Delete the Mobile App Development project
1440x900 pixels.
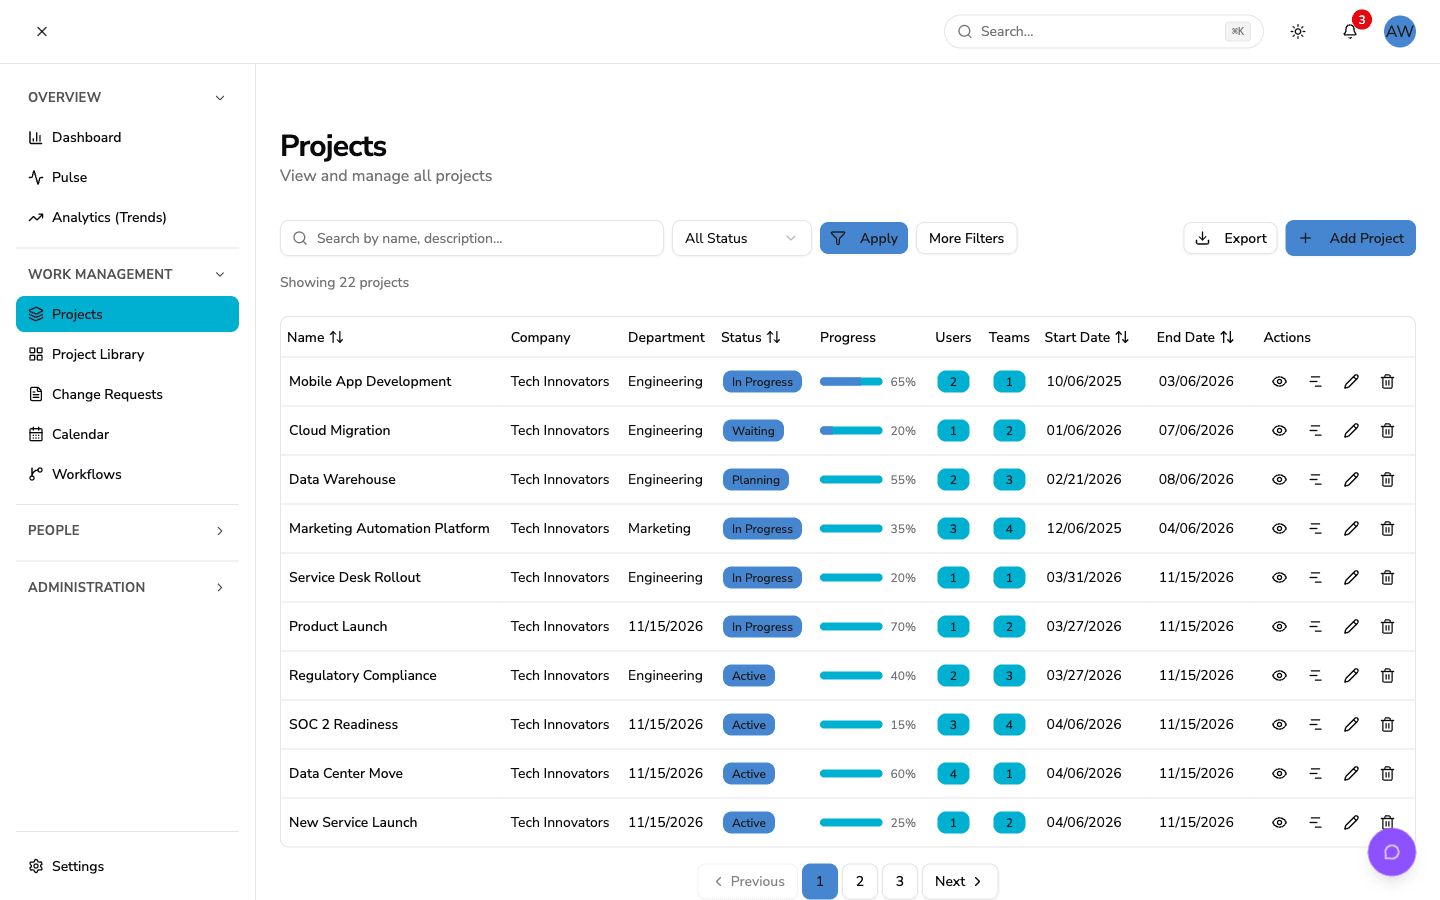click(x=1387, y=381)
